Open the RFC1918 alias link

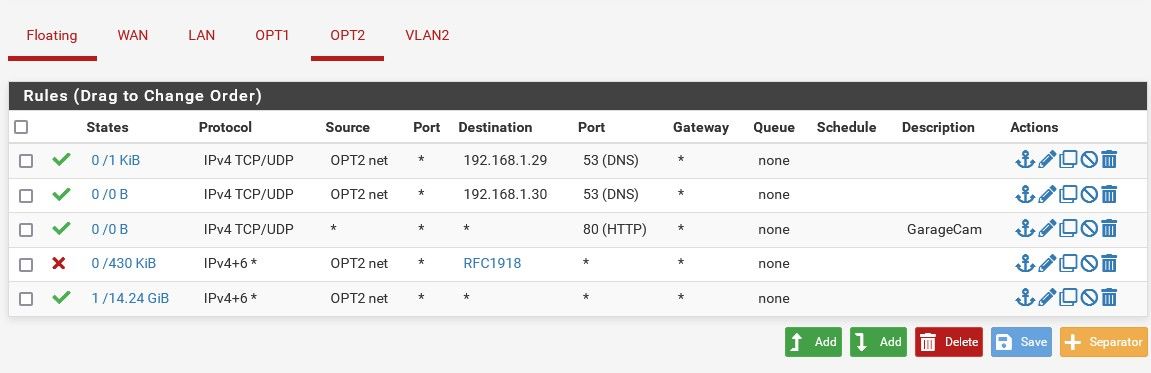492,264
